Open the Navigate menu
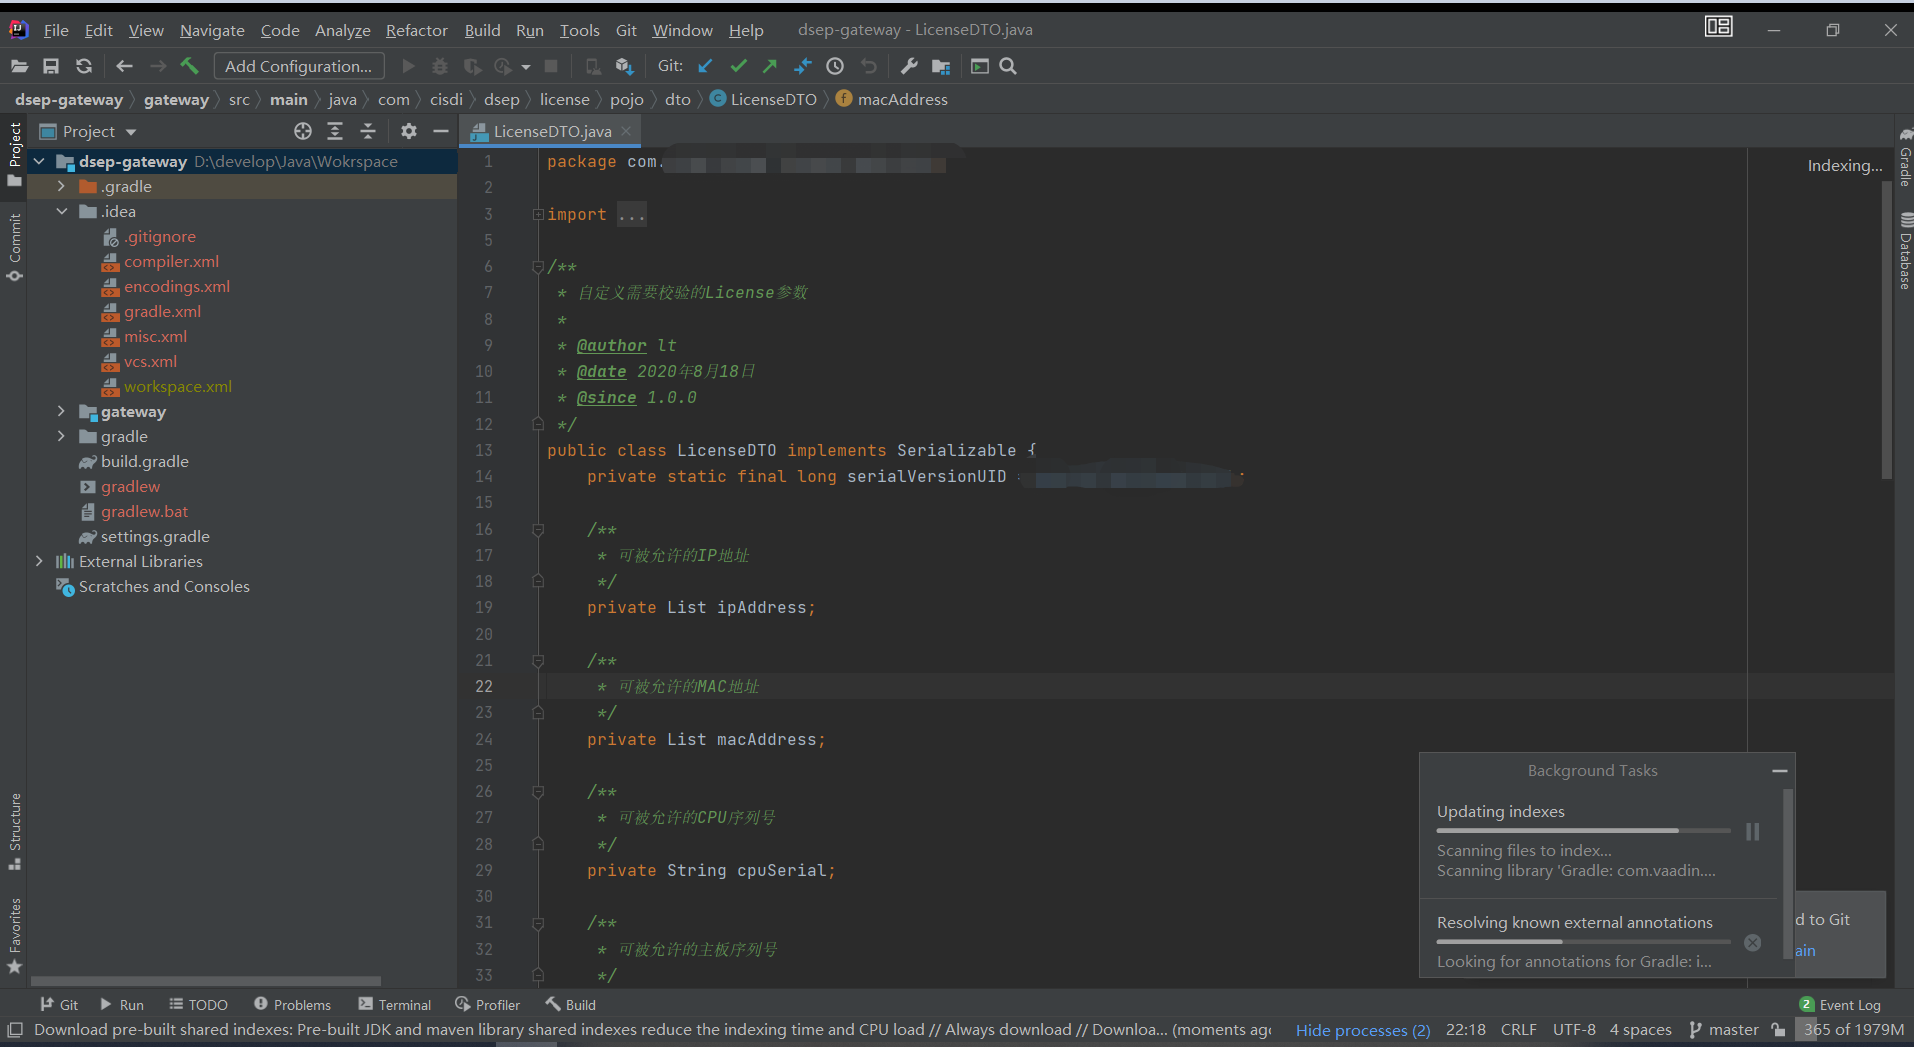The image size is (1914, 1047). tap(212, 30)
